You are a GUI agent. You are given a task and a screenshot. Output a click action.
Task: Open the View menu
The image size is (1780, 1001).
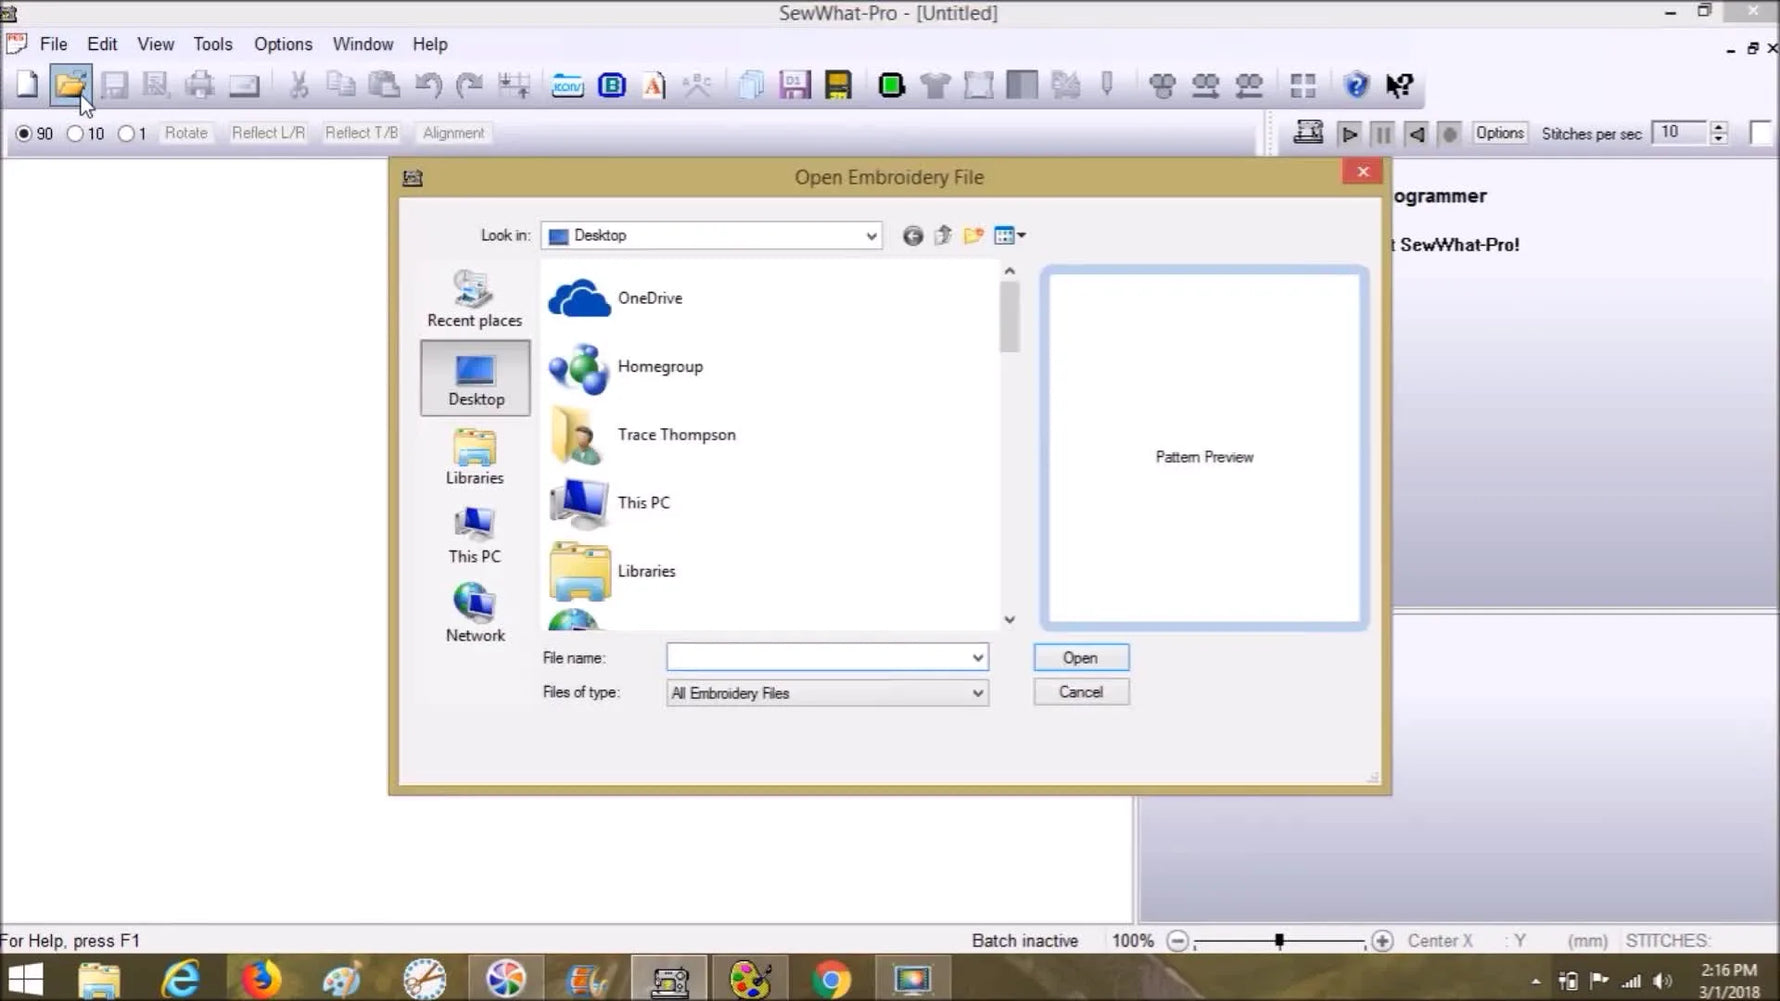[155, 44]
